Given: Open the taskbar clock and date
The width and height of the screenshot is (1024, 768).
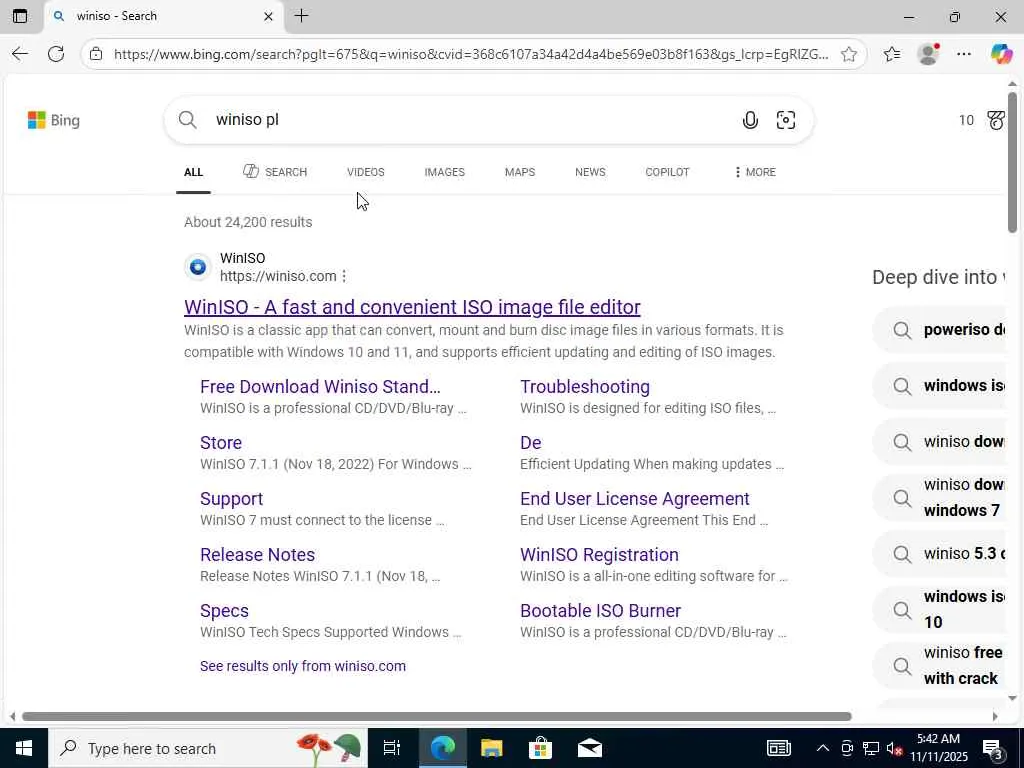Looking at the screenshot, I should [x=938, y=748].
